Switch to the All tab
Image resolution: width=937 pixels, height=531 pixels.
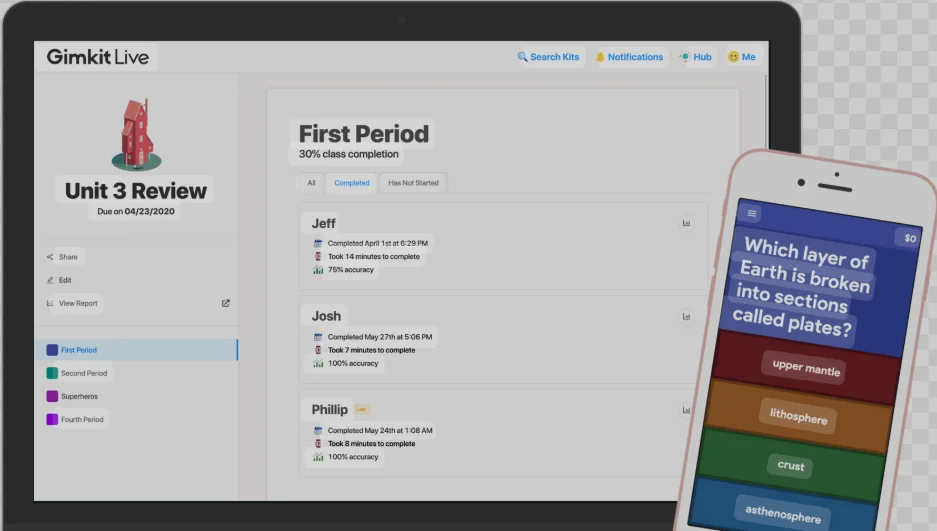pyautogui.click(x=311, y=183)
